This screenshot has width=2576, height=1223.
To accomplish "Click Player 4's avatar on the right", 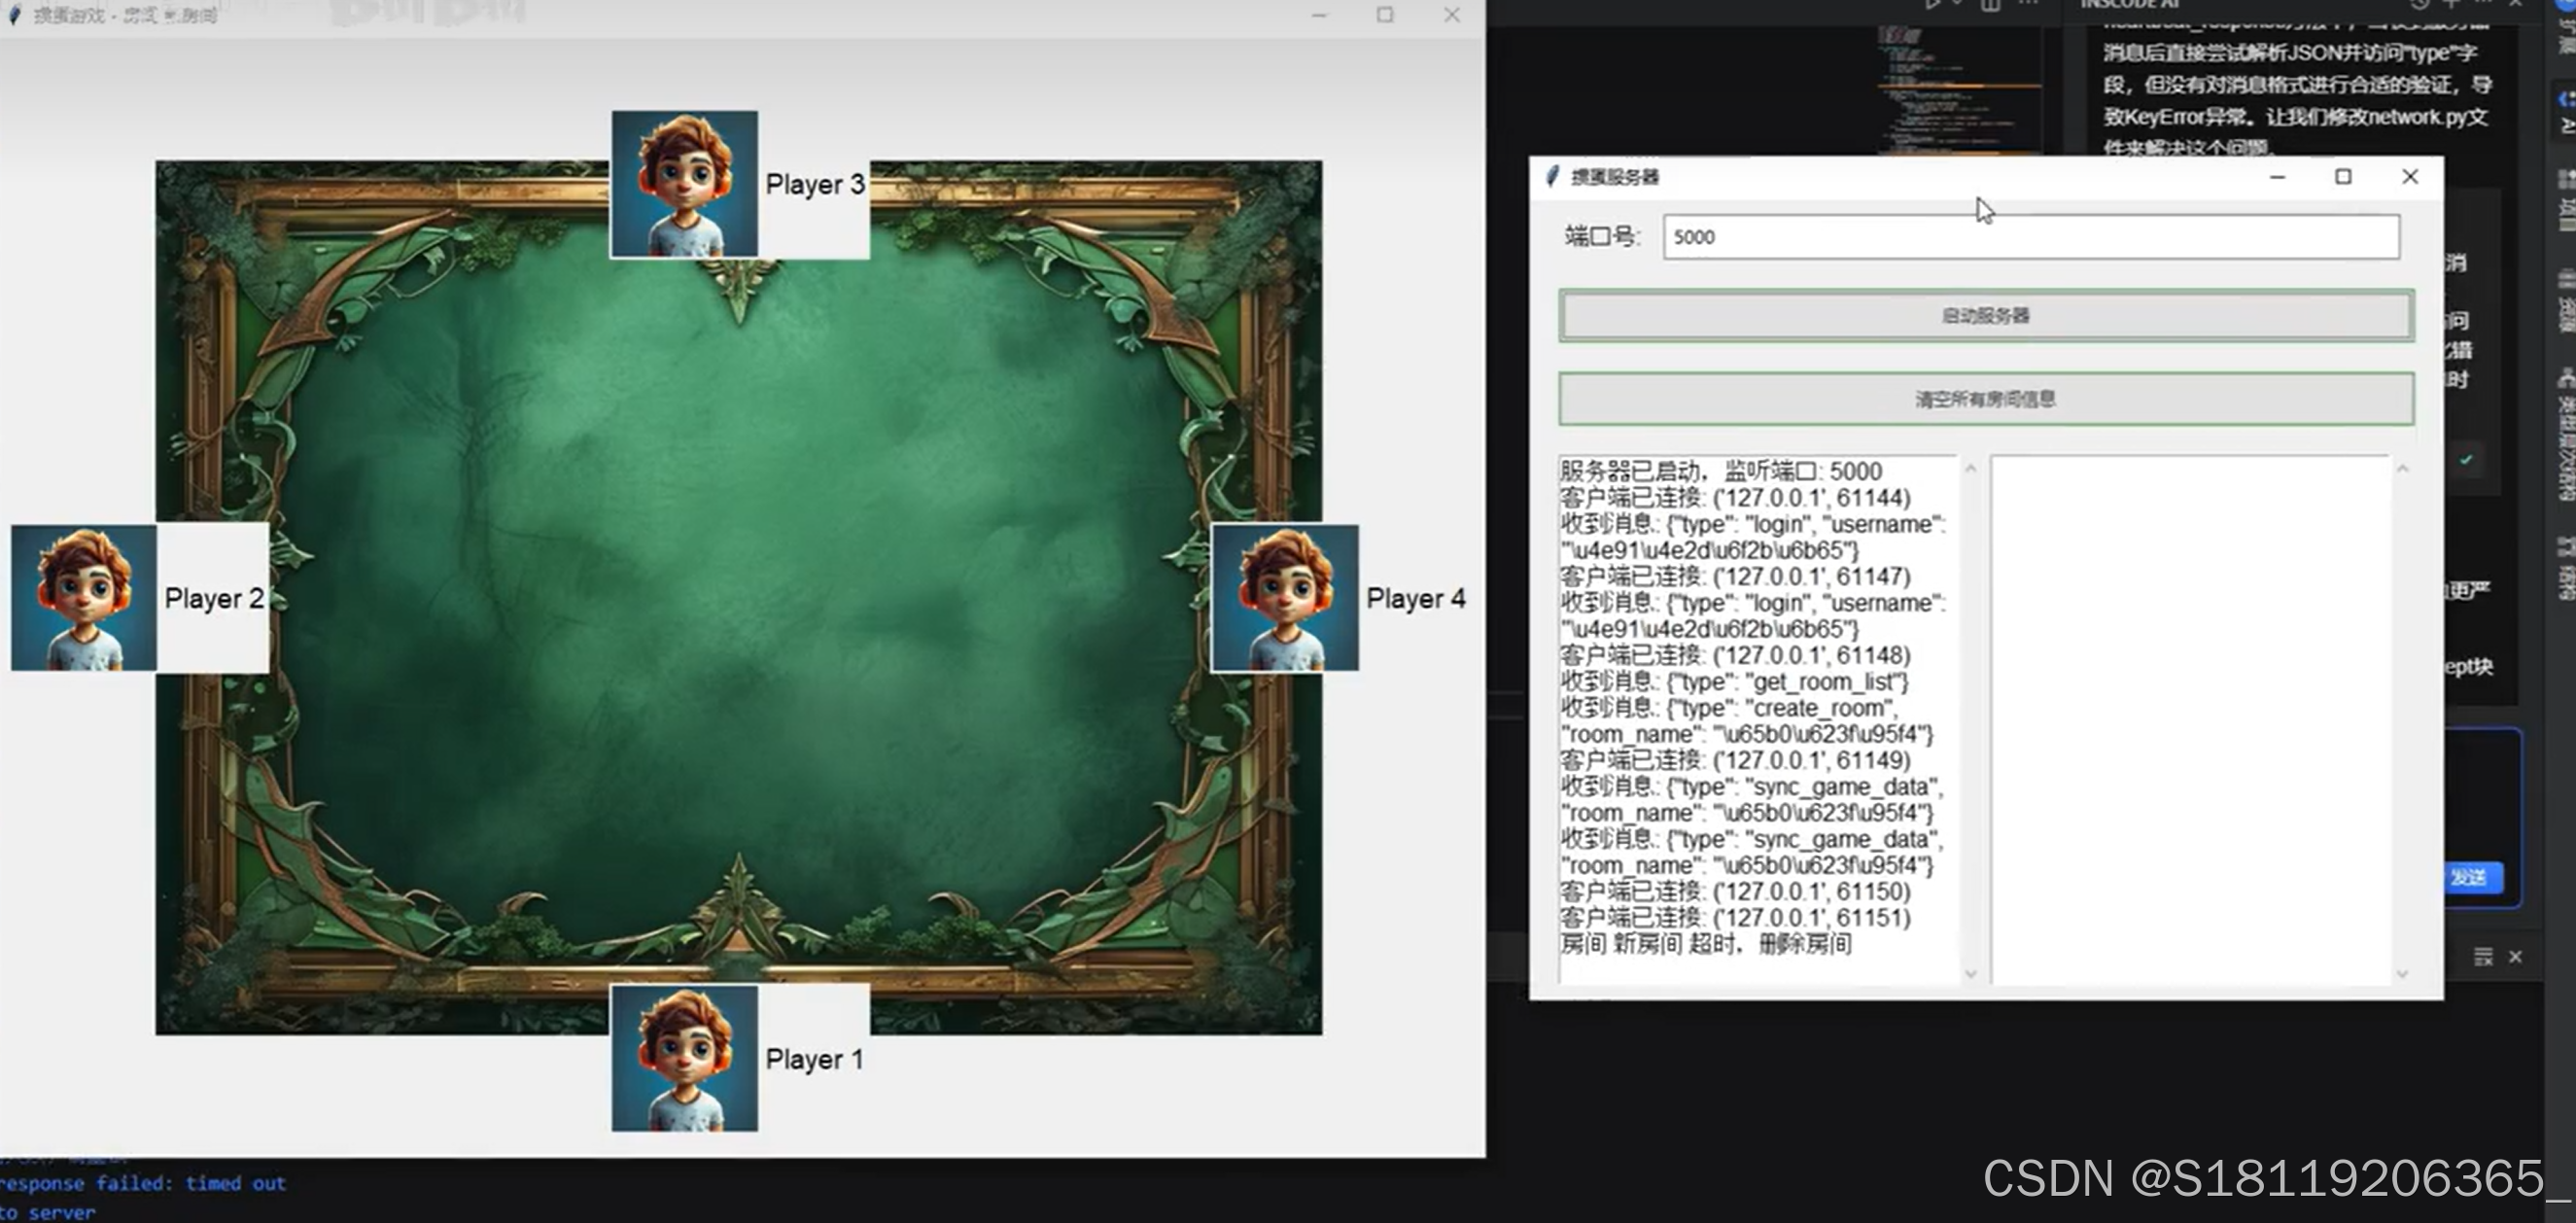I will pos(1285,598).
